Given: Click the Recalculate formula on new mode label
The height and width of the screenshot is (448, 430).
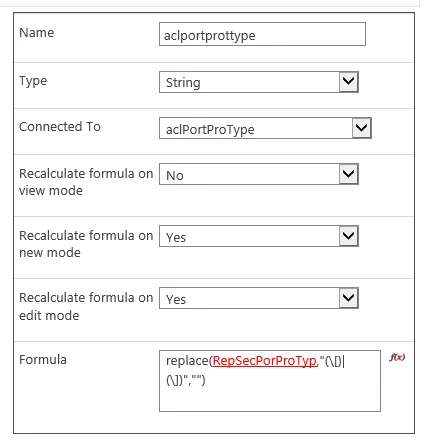Looking at the screenshot, I should point(86,244).
